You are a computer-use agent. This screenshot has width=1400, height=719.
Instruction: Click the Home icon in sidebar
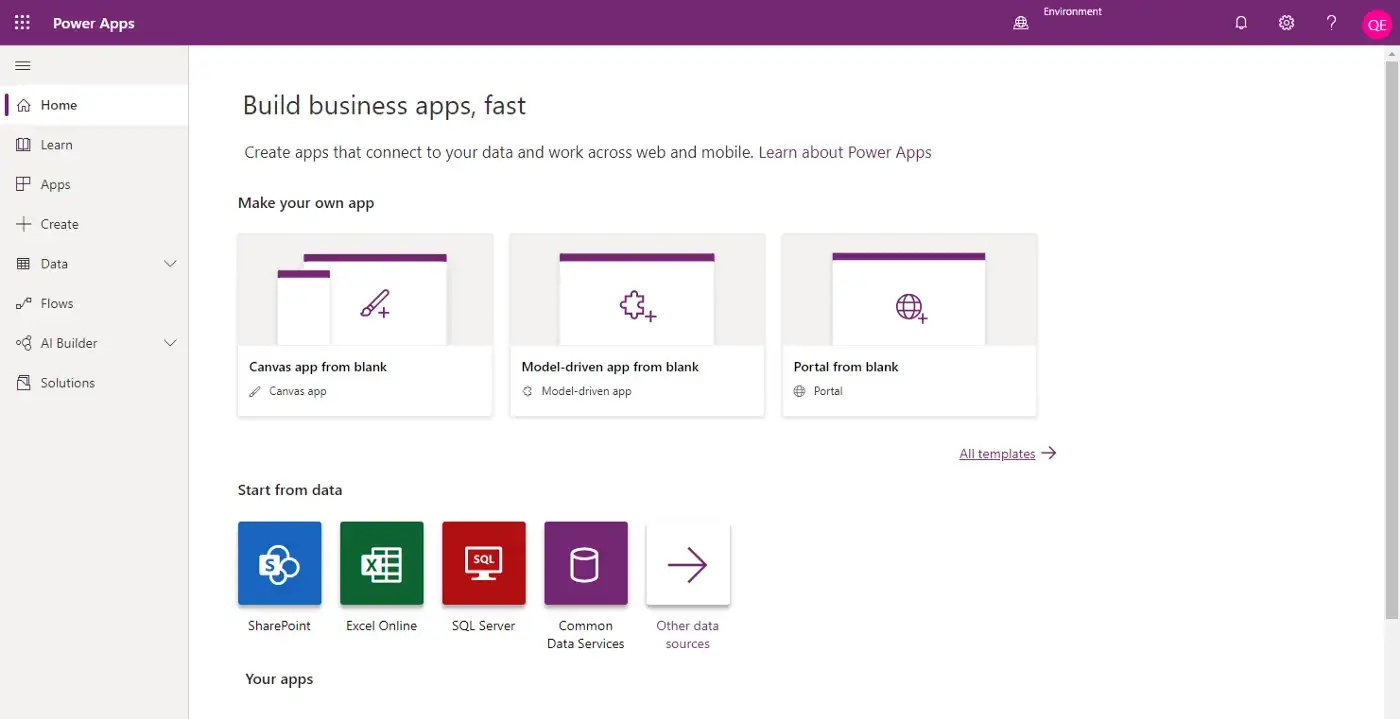coord(24,105)
